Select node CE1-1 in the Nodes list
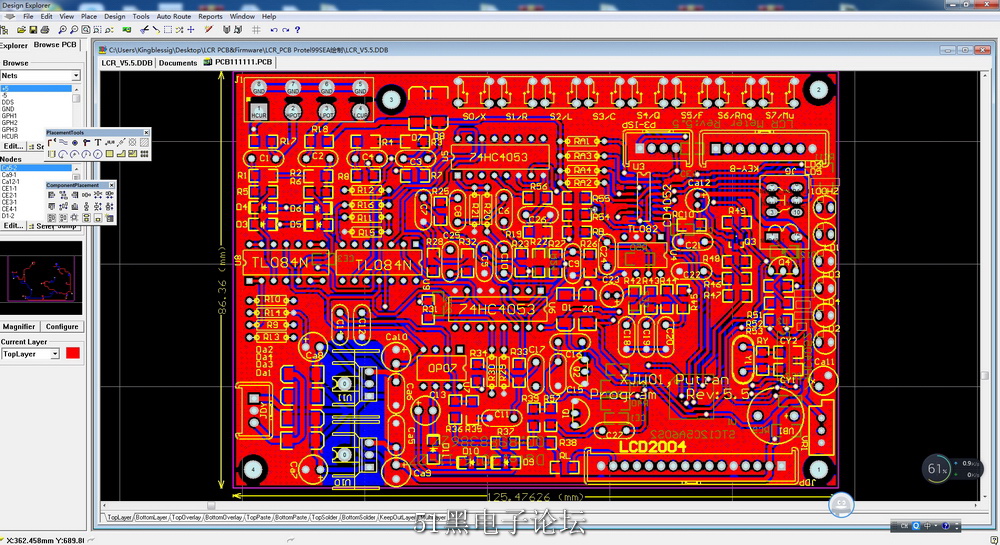 tap(9, 189)
